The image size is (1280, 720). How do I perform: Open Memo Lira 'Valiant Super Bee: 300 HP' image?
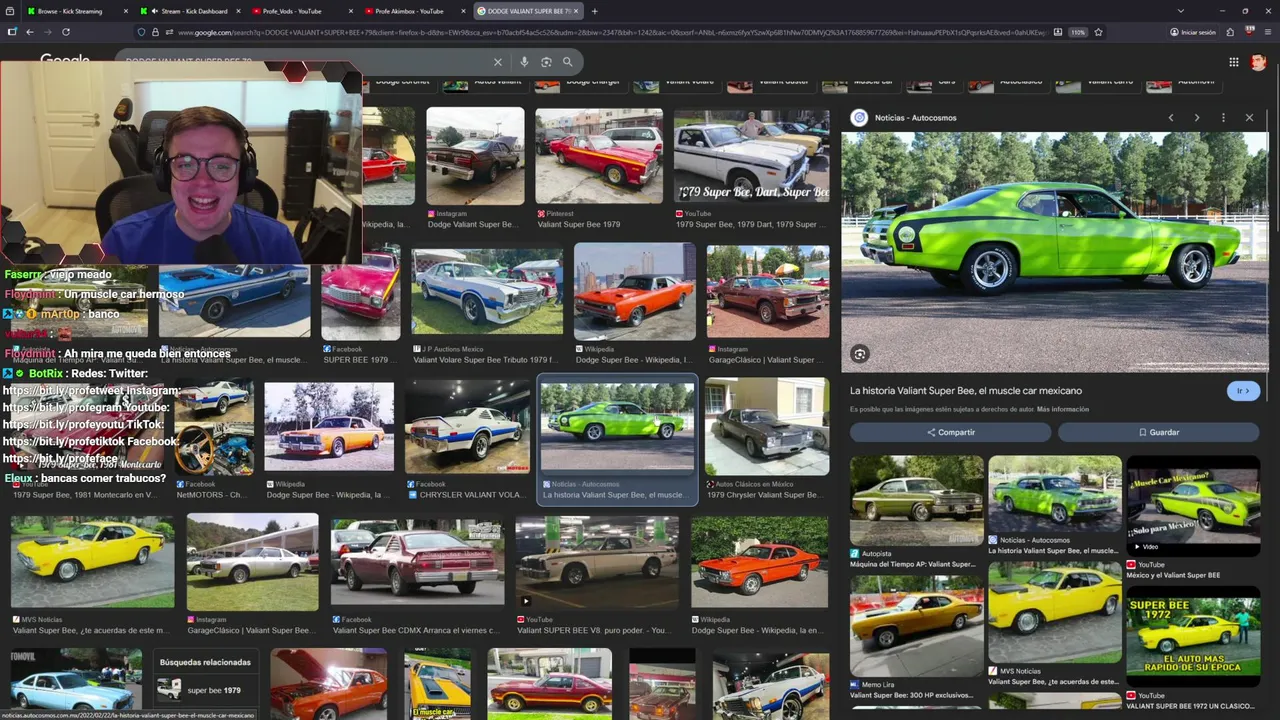coord(916,626)
